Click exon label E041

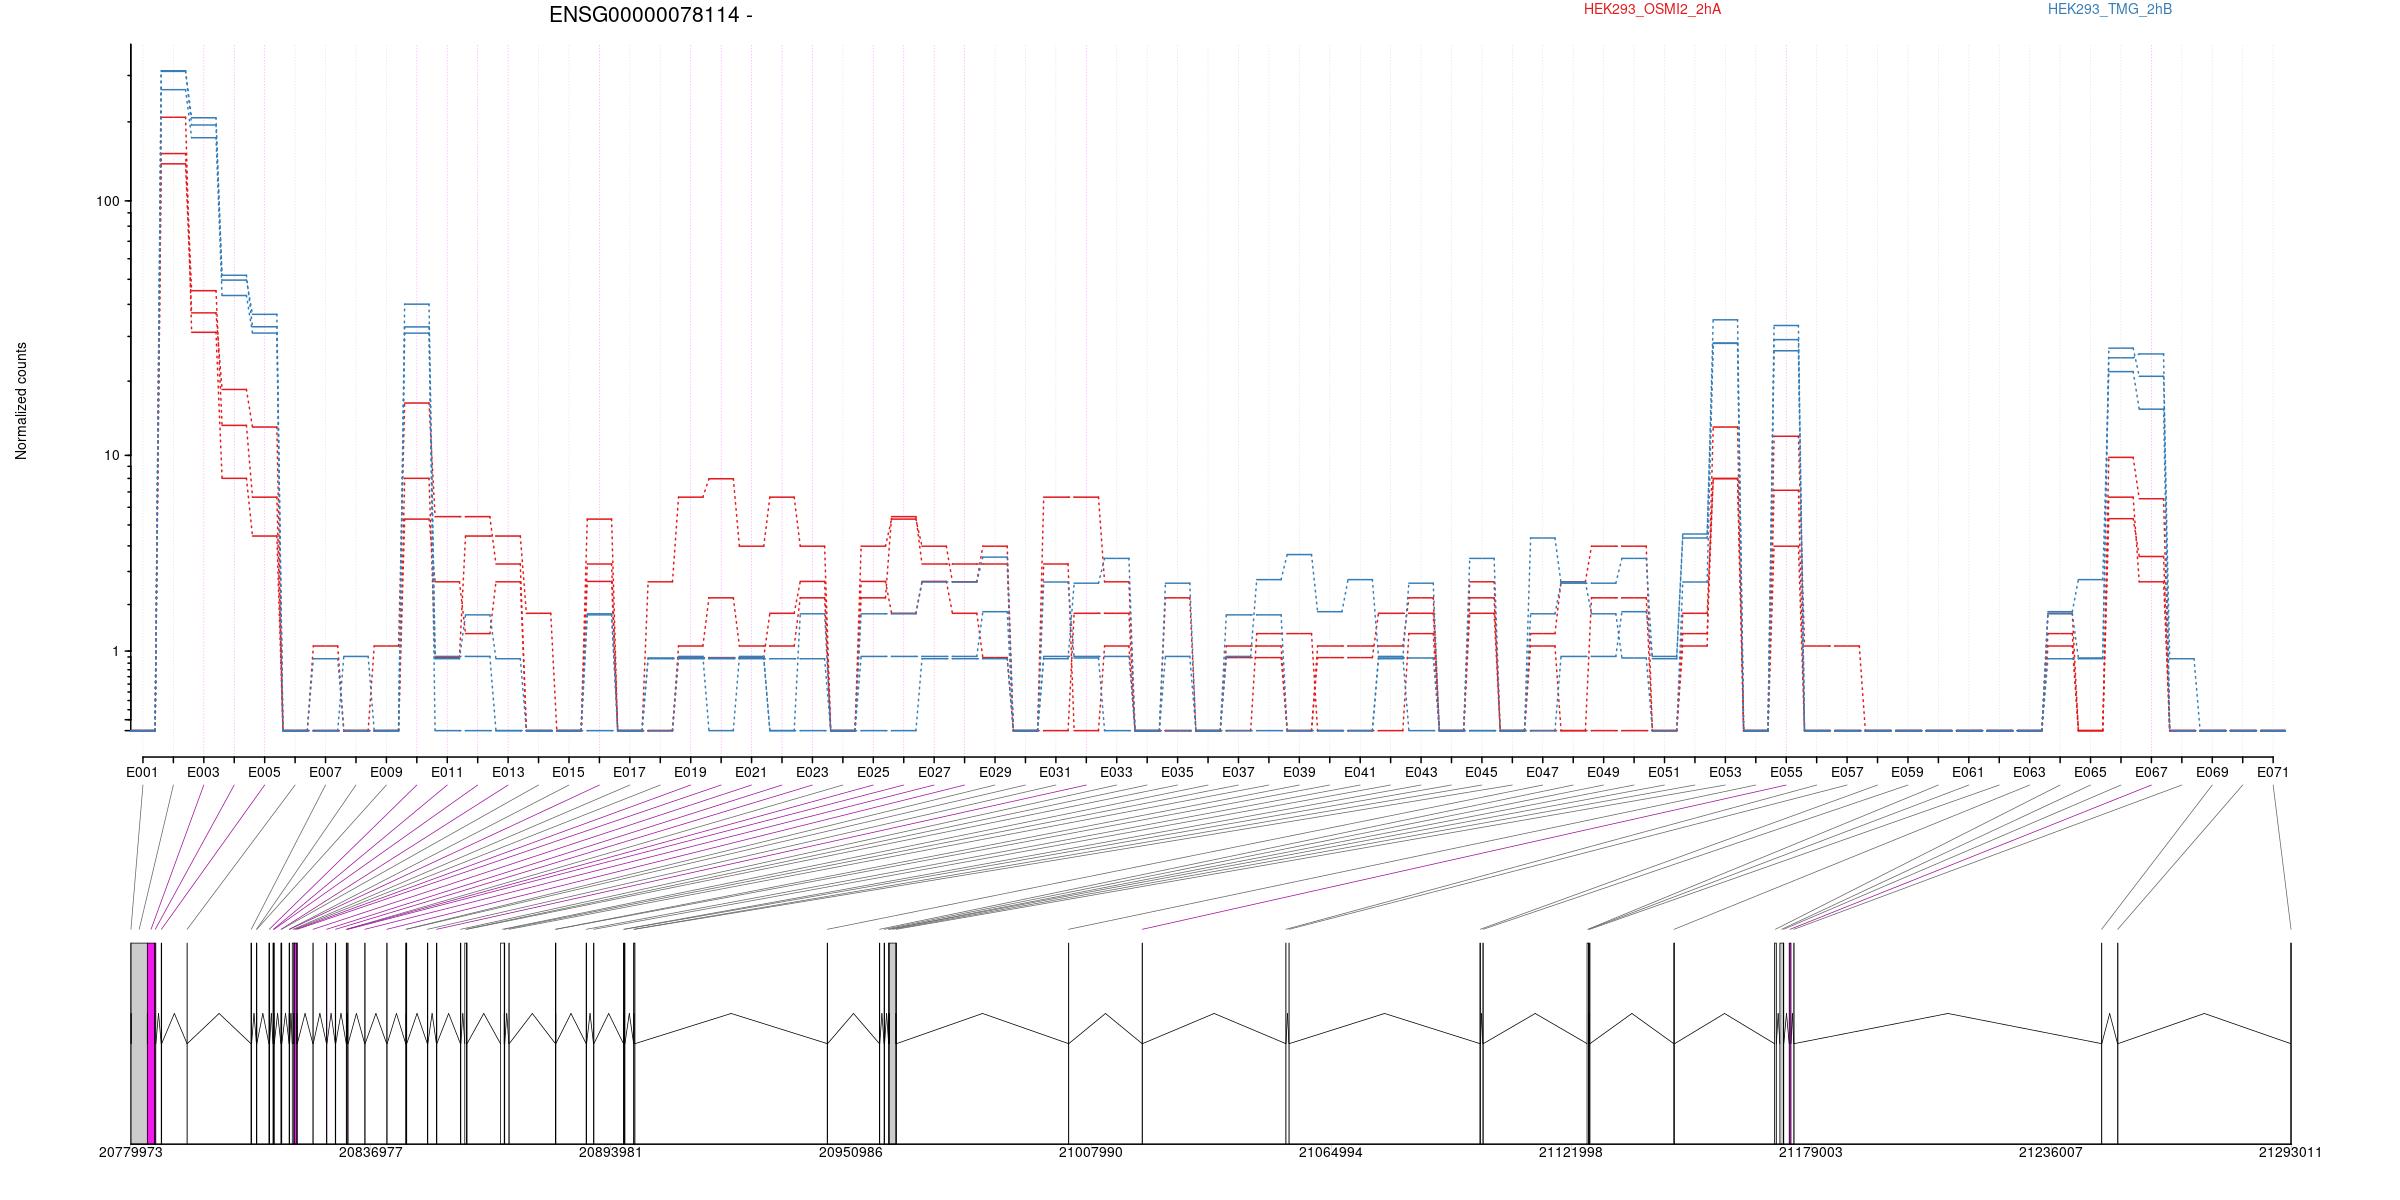(1360, 772)
